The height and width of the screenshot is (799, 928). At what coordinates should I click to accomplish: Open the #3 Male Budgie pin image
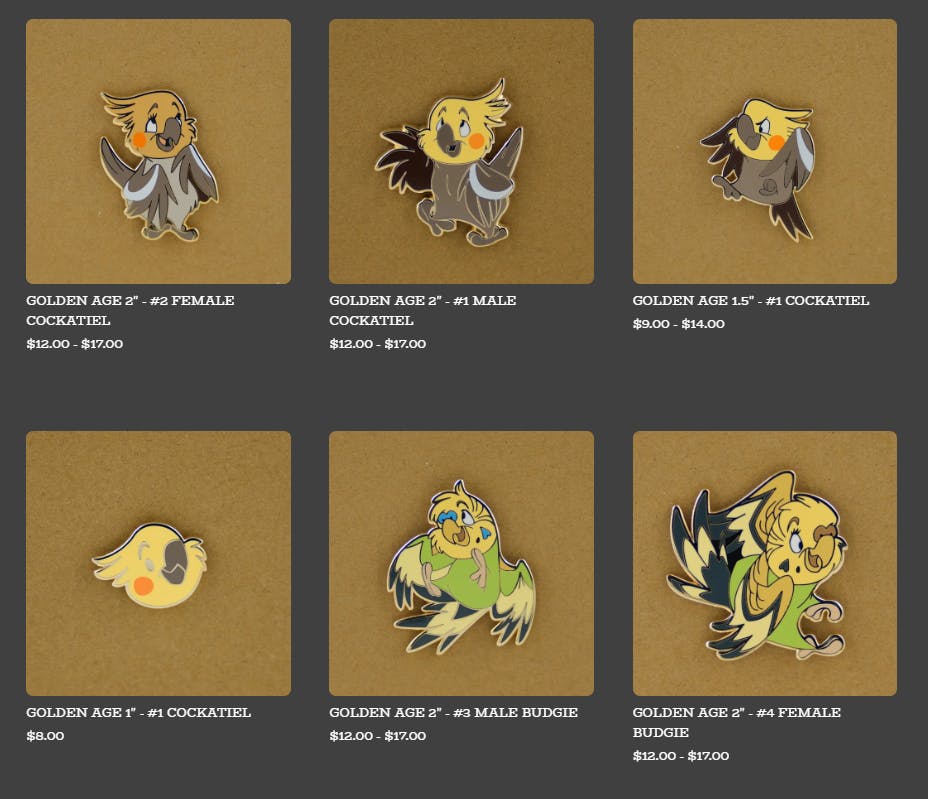coord(461,563)
